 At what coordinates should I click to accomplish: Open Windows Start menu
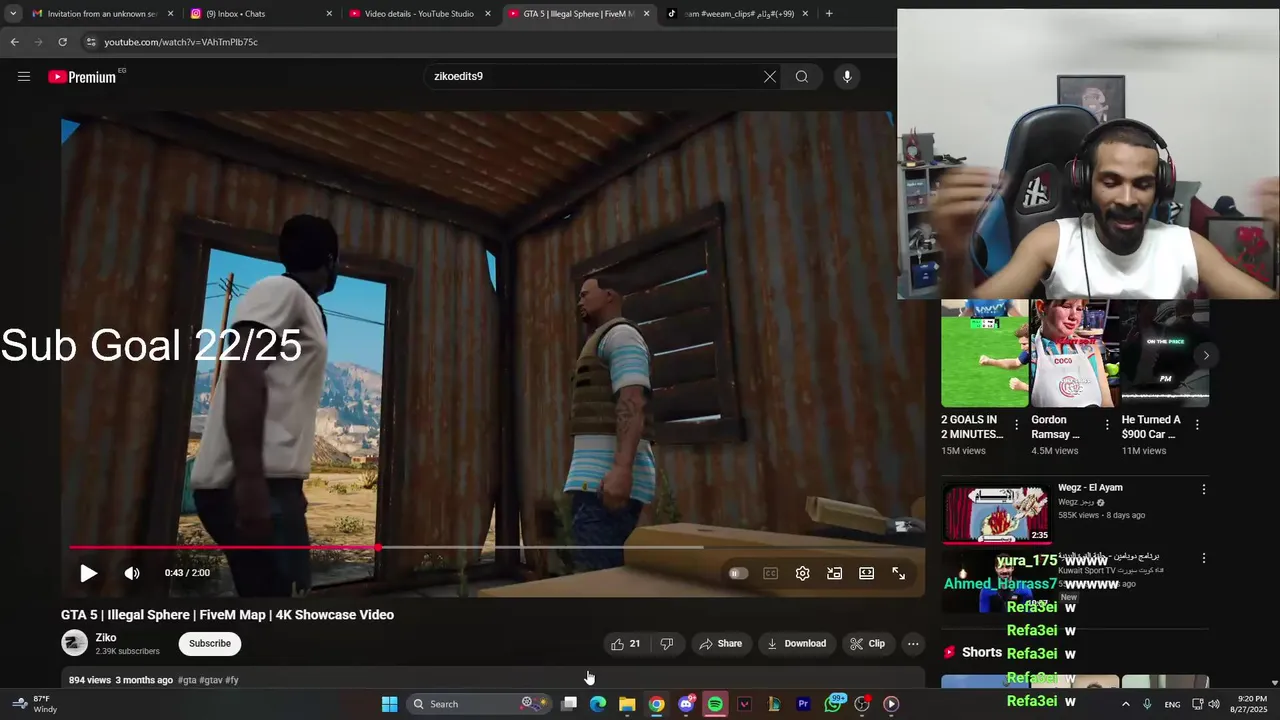(x=389, y=704)
